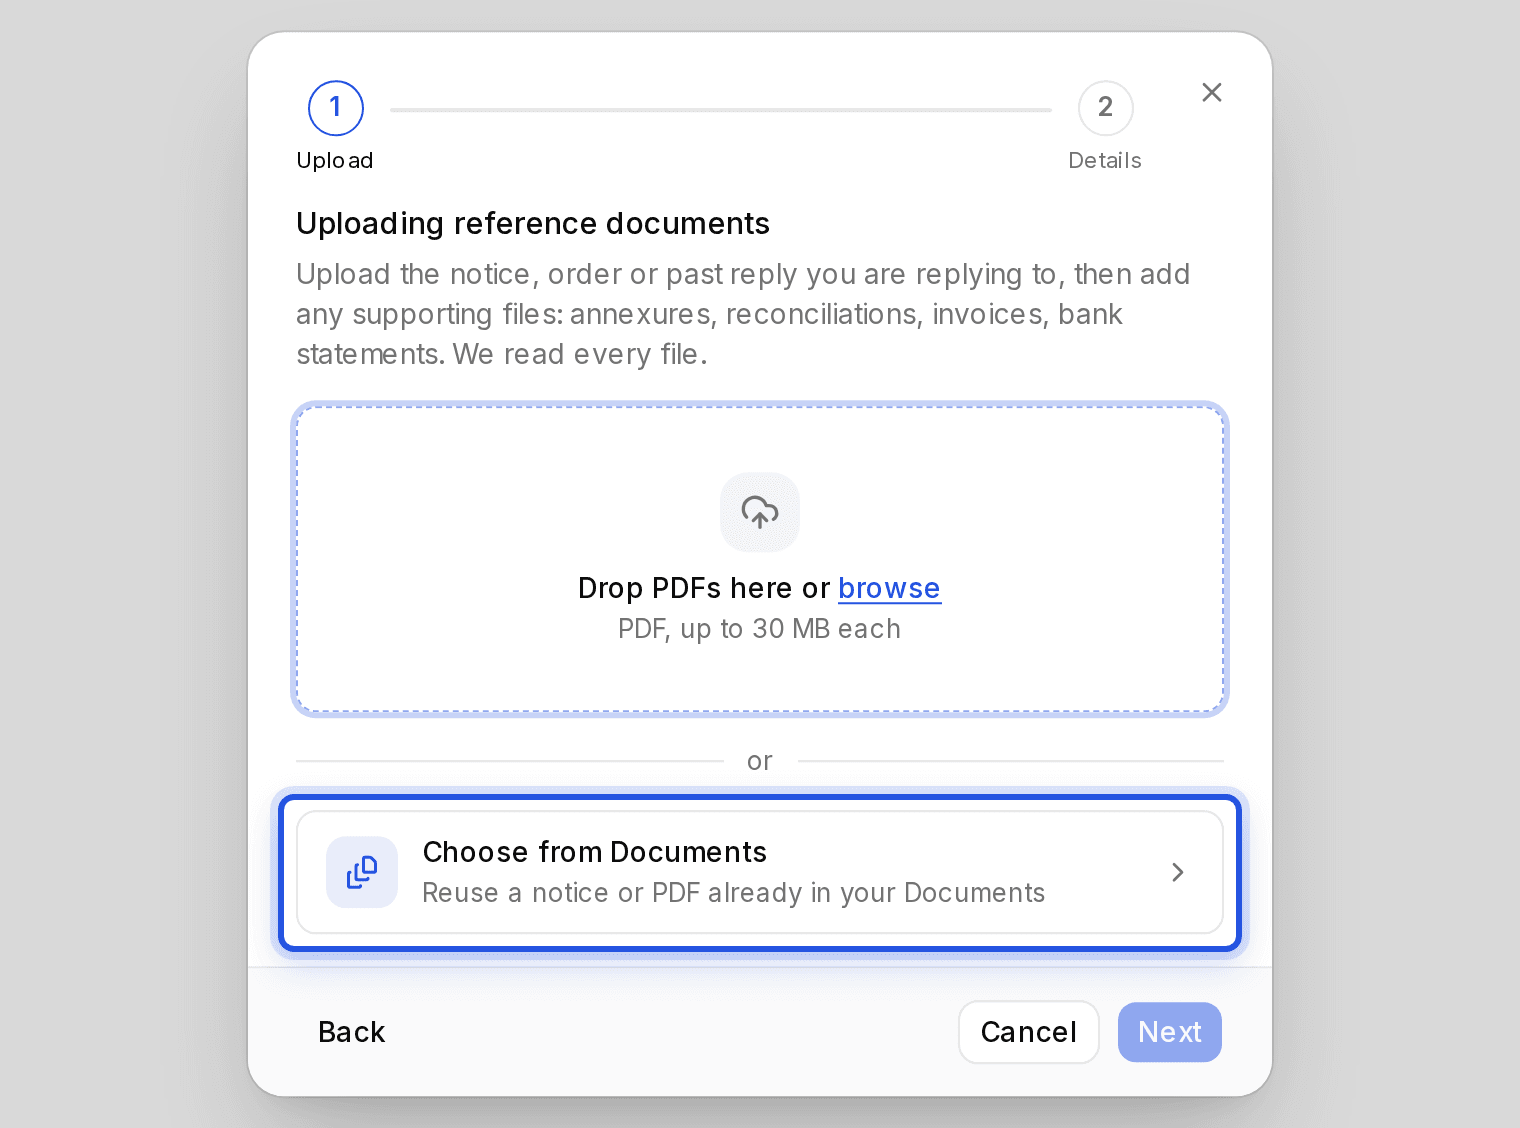Click the upload instructions paragraph

[743, 314]
